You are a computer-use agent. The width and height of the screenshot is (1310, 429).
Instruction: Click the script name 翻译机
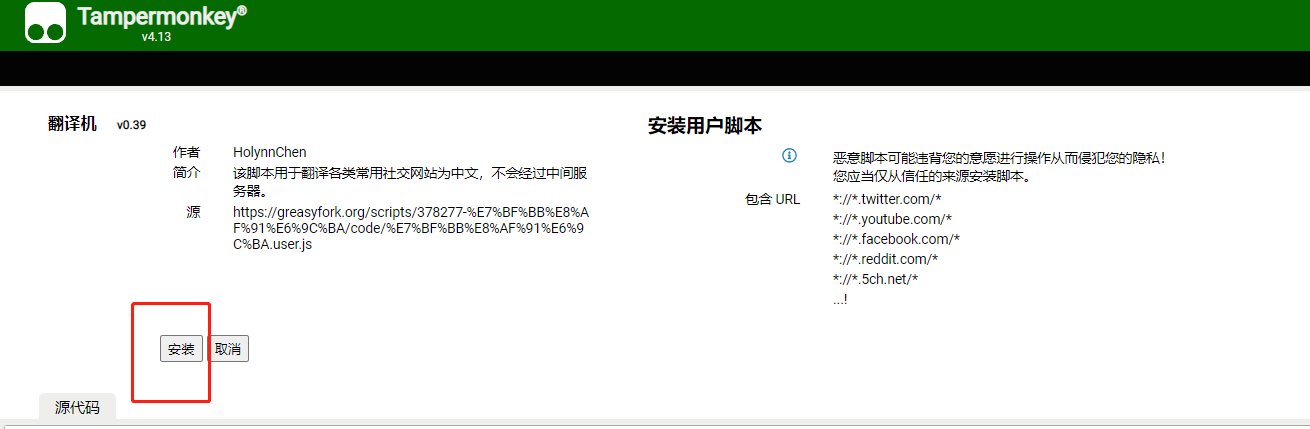point(72,124)
